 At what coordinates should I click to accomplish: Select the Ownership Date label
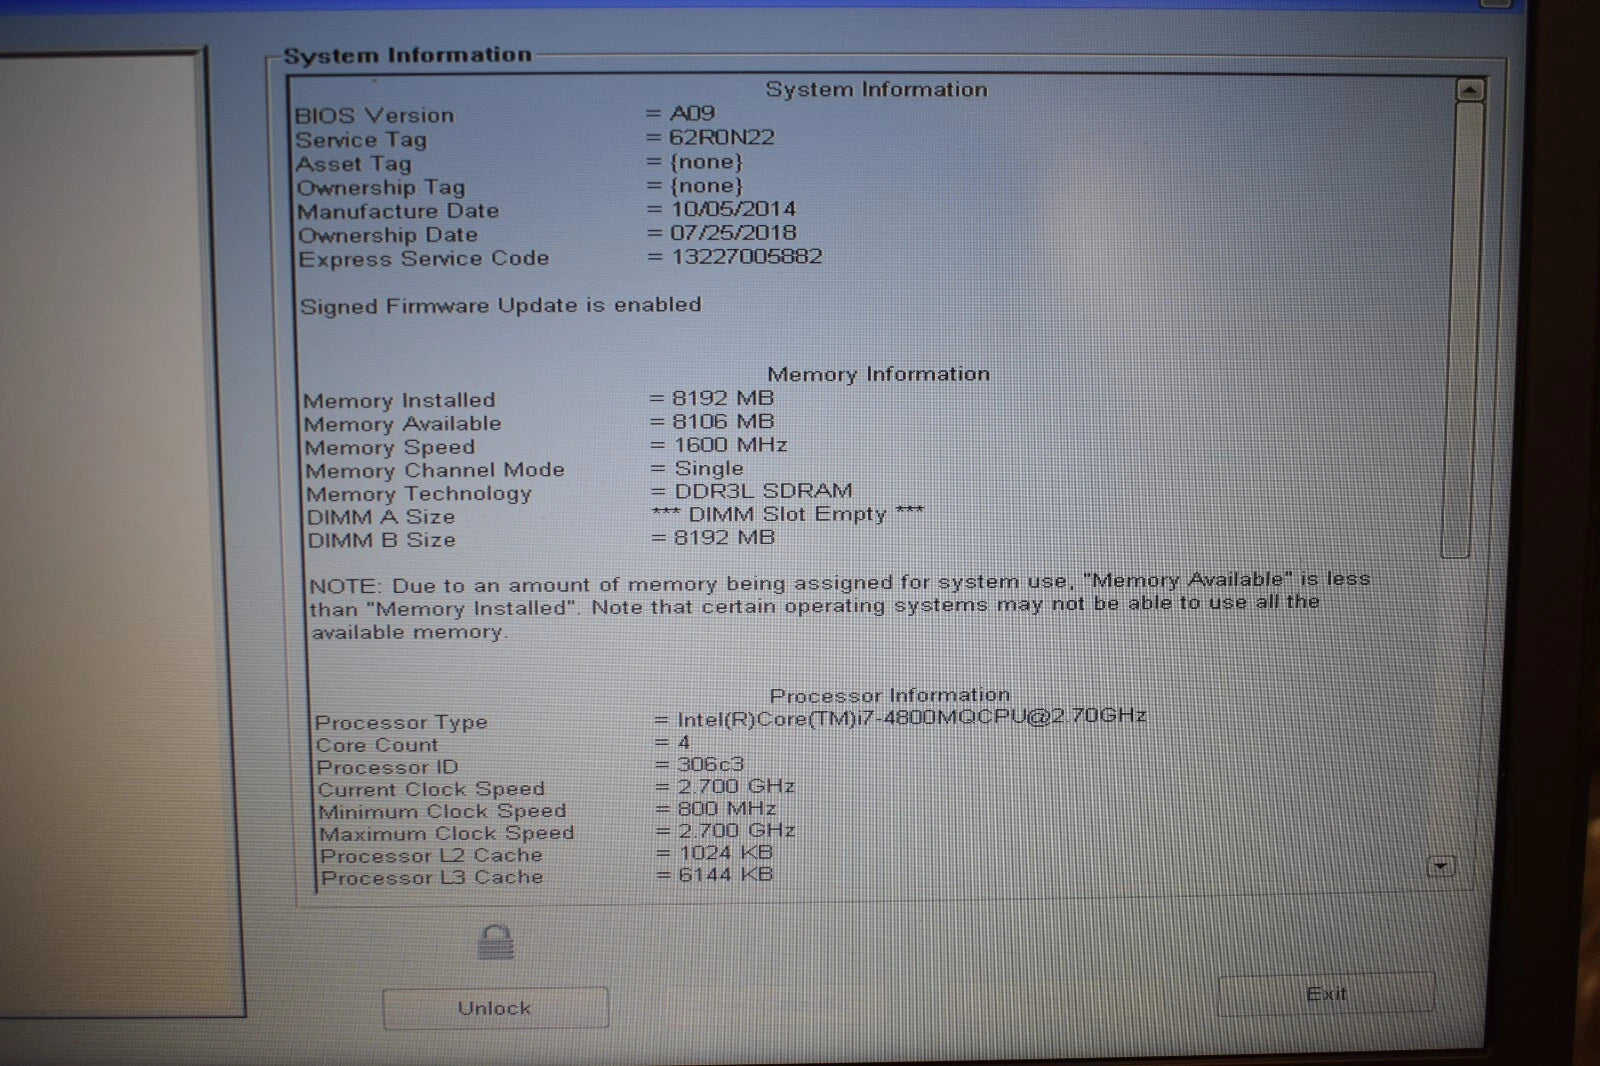click(x=388, y=235)
